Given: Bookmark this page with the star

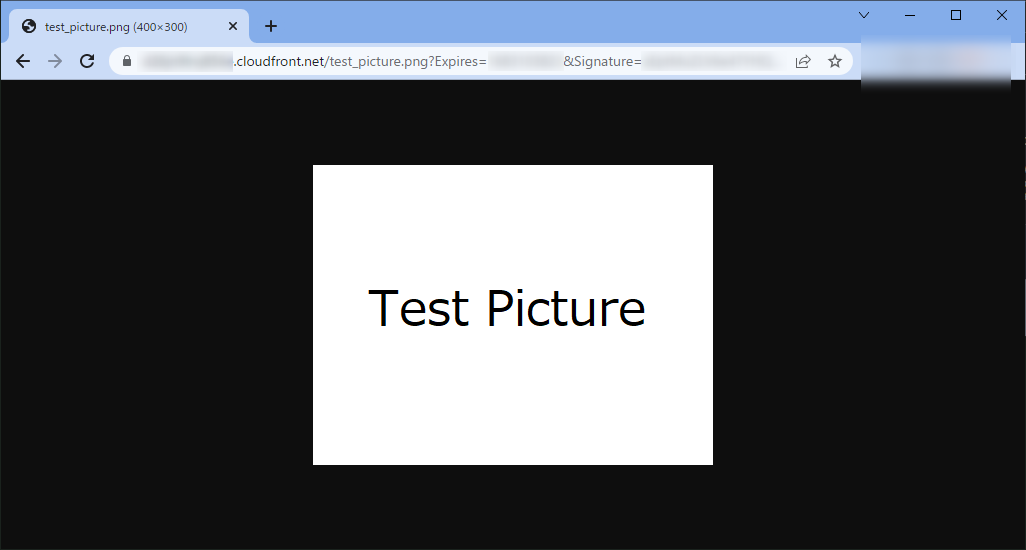Looking at the screenshot, I should coord(835,61).
